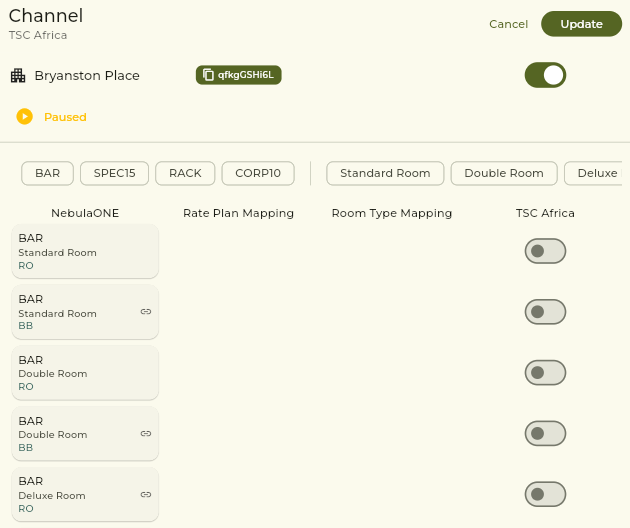The height and width of the screenshot is (528, 630).
Task: Click link icon on BAR Deluxe Room RO card
Action: (146, 494)
